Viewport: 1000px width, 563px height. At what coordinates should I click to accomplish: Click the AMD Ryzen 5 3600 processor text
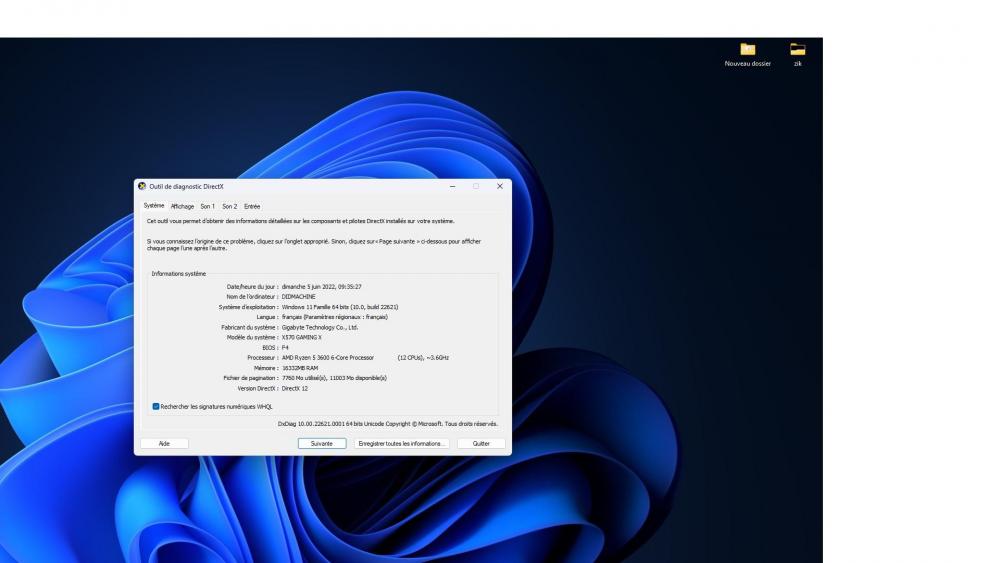[327, 357]
